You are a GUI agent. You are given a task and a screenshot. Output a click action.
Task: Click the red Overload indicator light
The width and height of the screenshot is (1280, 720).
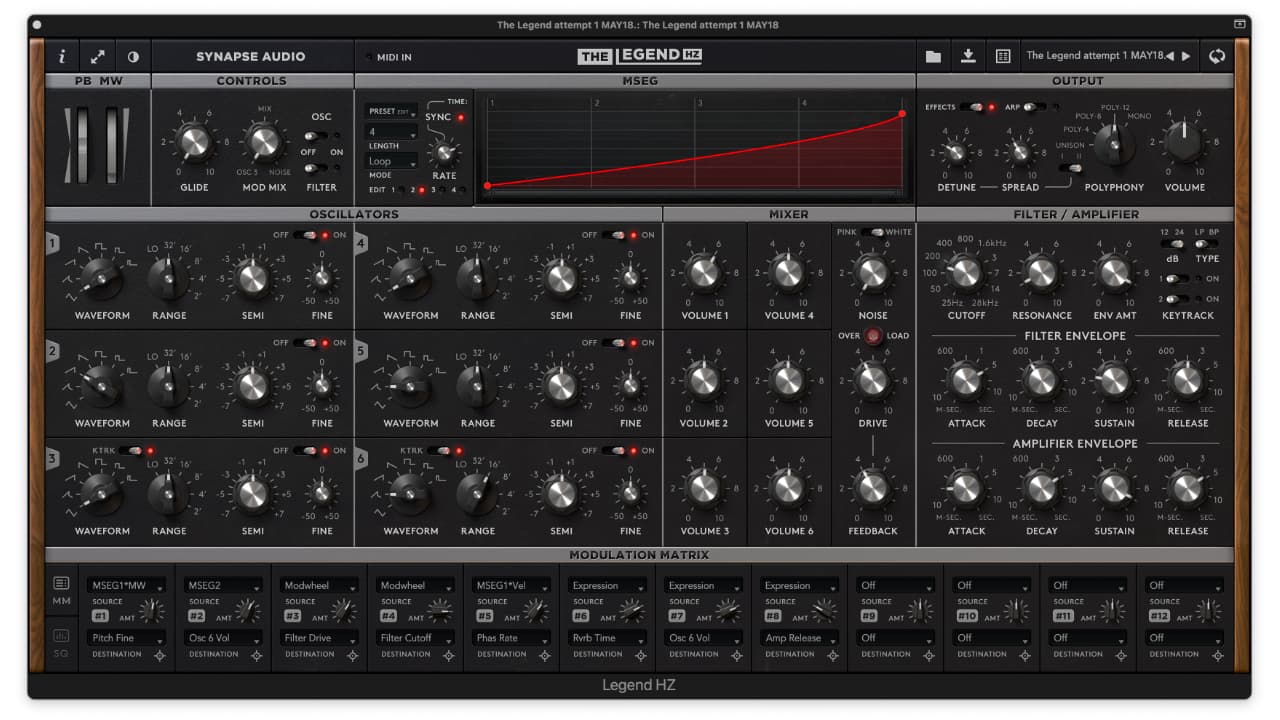pos(873,336)
